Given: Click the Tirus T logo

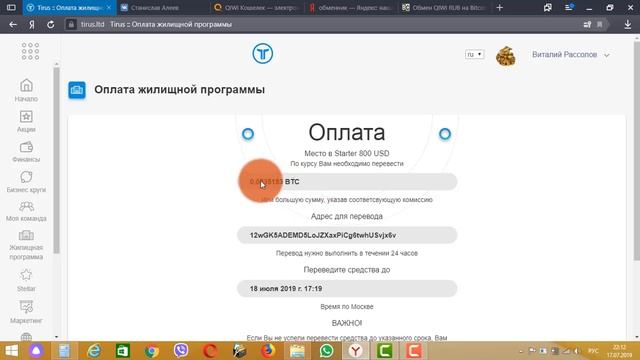Looking at the screenshot, I should (262, 53).
